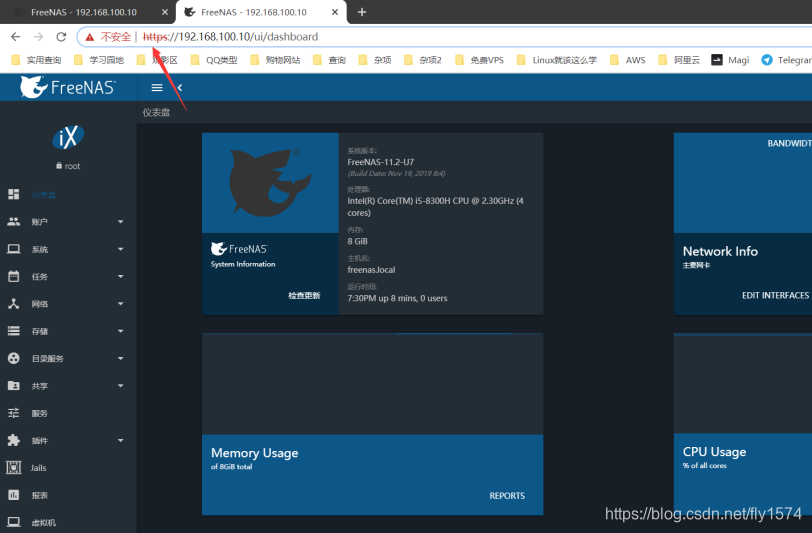Screen dimensions: 812x533
Task: Click the not-secure warning triangle
Action: 90,37
